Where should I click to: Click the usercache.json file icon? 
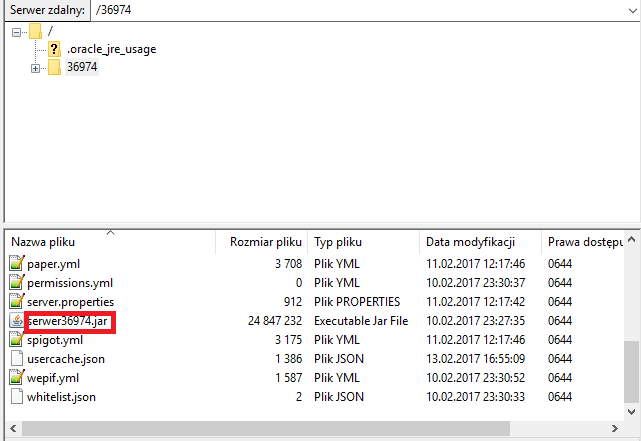click(16, 359)
